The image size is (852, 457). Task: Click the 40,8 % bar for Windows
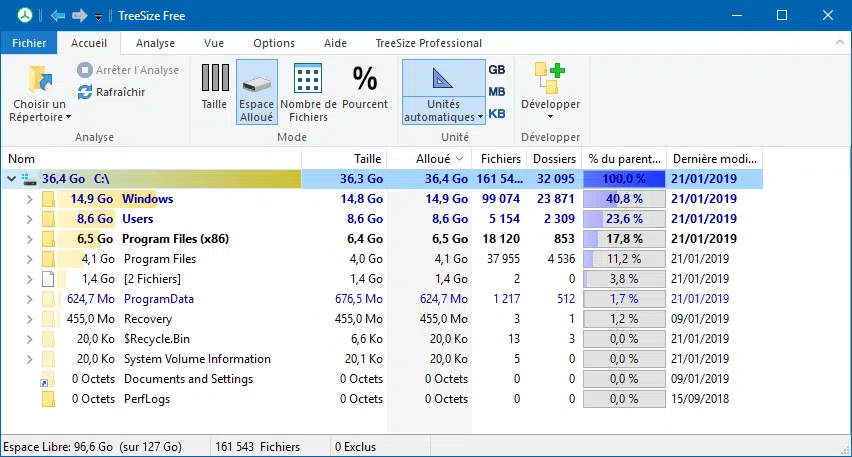(x=624, y=199)
